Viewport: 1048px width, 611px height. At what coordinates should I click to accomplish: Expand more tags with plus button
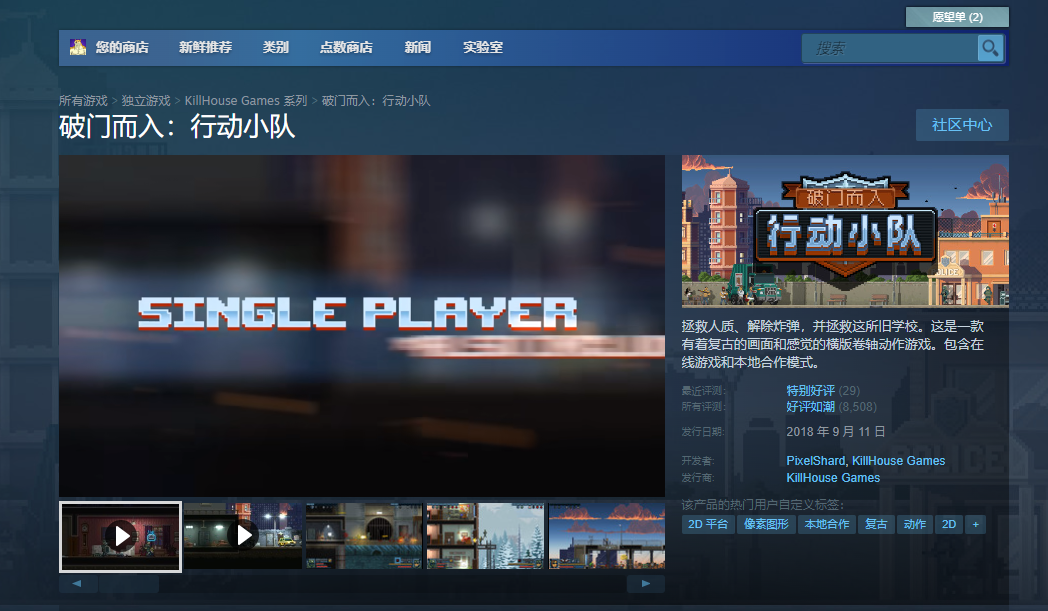click(975, 524)
